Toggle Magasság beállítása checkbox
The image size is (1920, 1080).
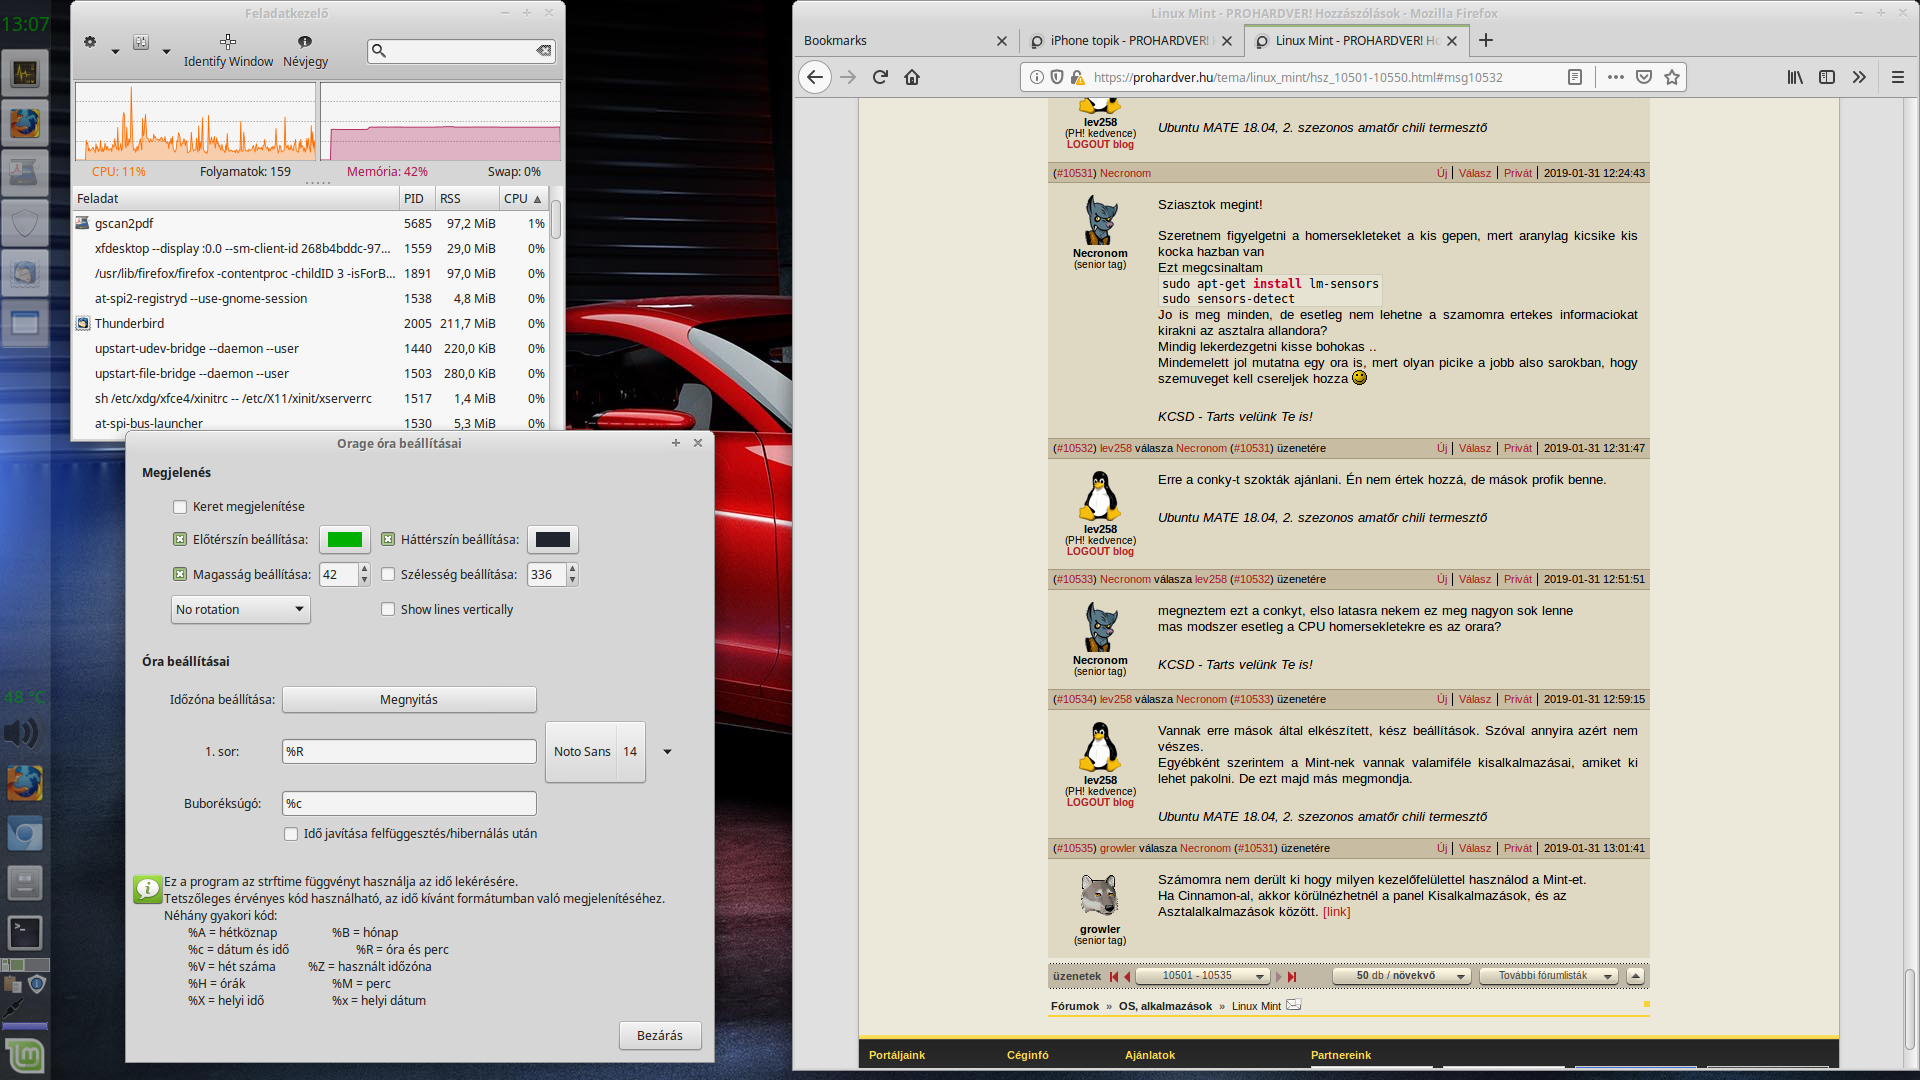click(x=180, y=574)
